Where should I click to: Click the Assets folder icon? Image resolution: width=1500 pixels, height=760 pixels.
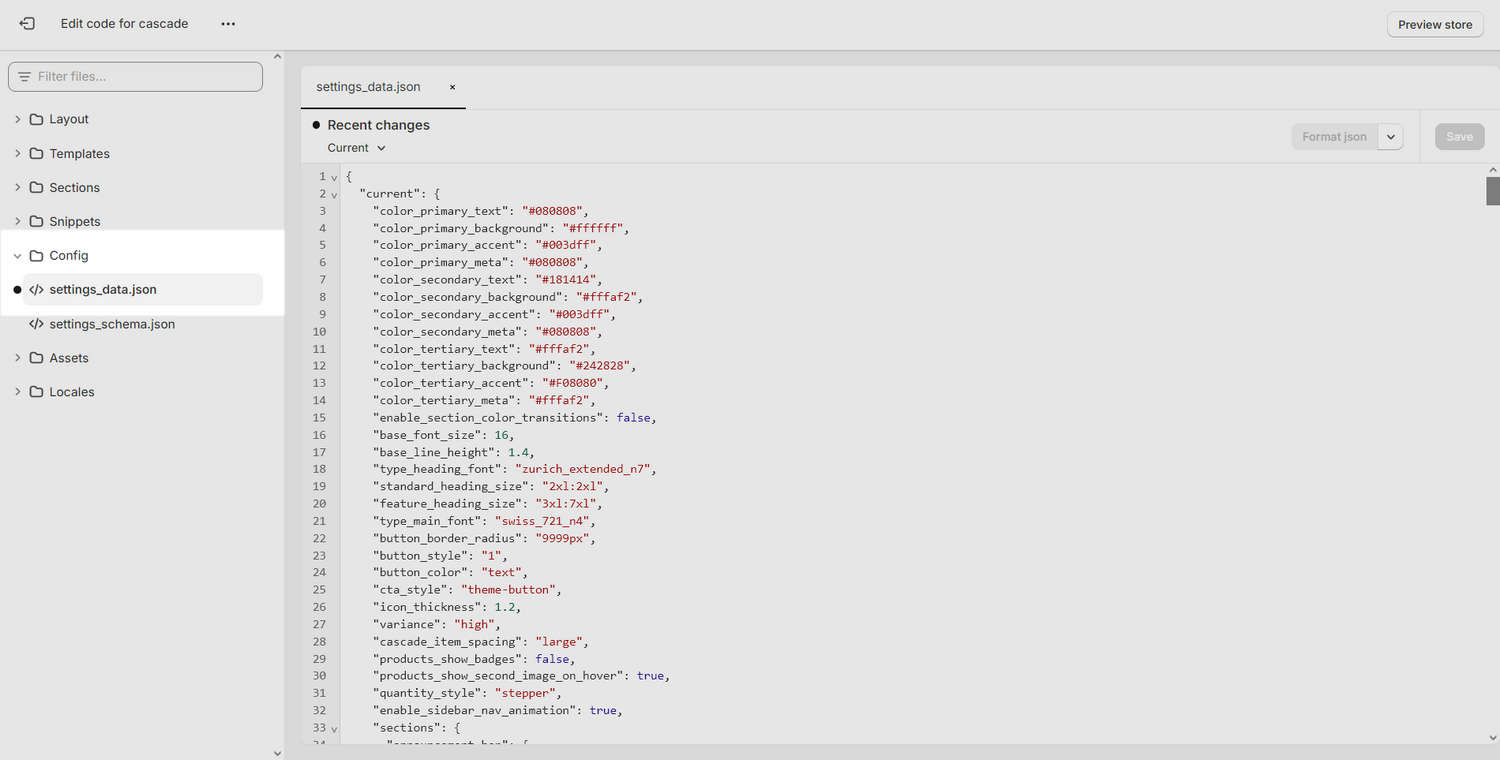point(37,357)
